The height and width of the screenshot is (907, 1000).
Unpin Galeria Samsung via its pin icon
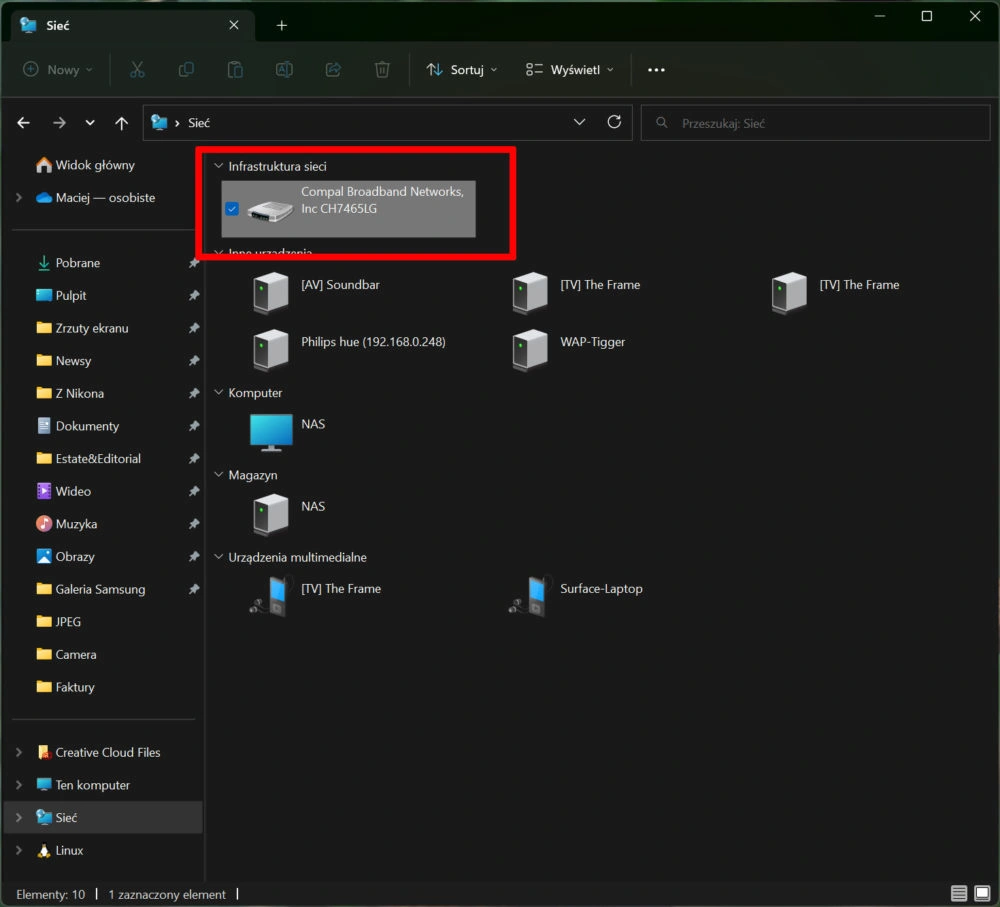click(194, 589)
